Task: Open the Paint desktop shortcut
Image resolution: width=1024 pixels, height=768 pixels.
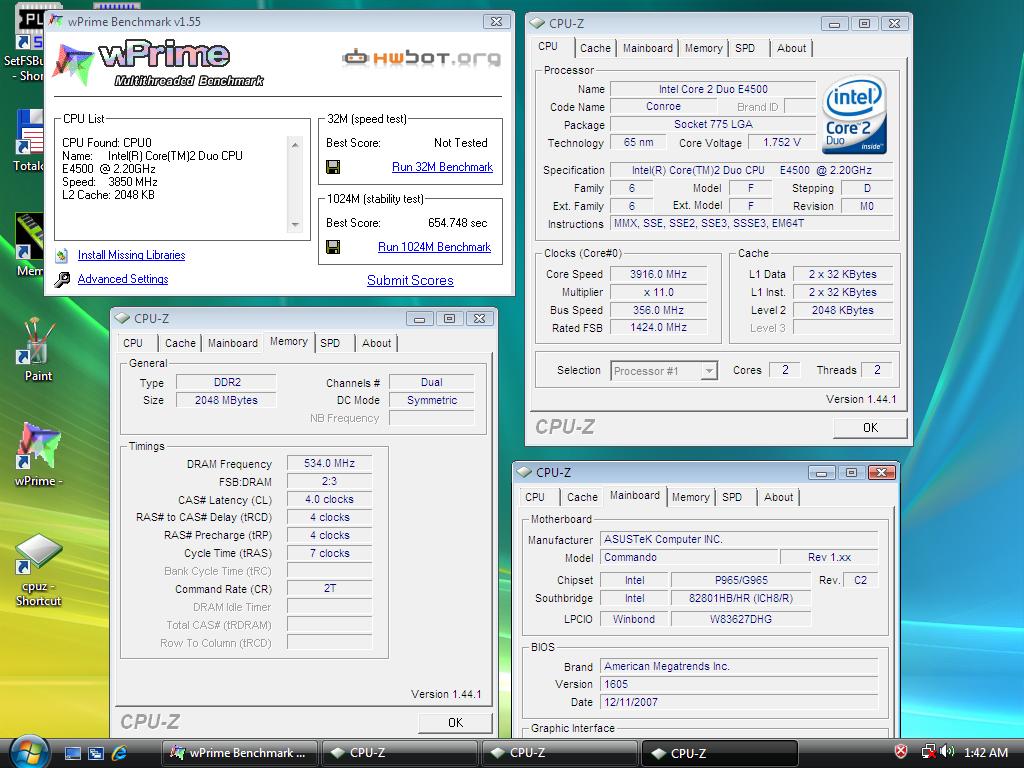Action: (x=37, y=349)
